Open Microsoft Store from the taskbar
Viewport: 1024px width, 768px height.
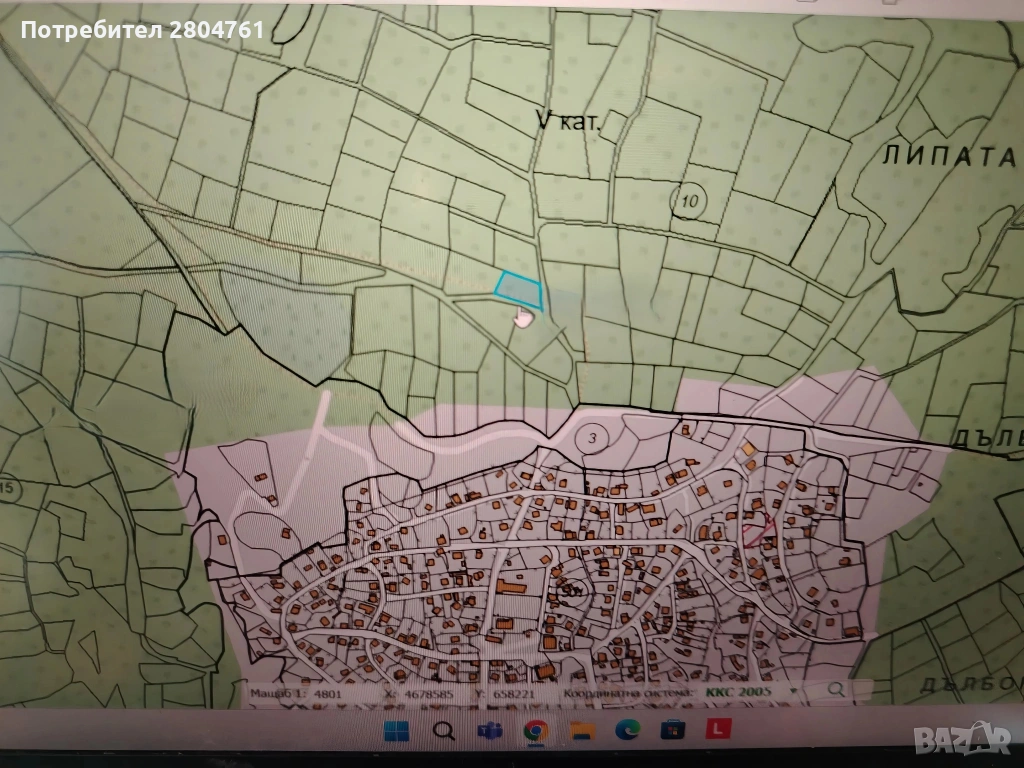click(672, 733)
